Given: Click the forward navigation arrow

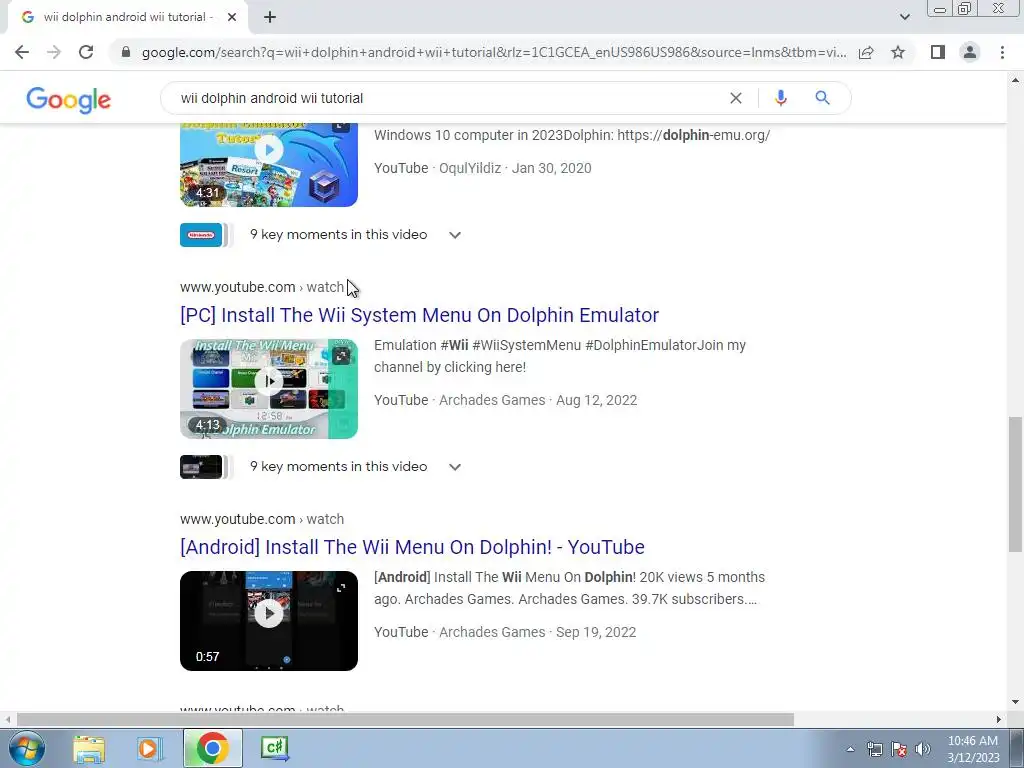Looking at the screenshot, I should point(54,52).
